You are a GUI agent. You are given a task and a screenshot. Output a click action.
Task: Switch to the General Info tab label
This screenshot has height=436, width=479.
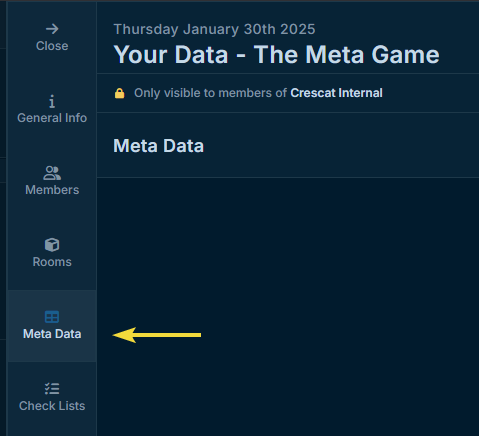click(52, 118)
